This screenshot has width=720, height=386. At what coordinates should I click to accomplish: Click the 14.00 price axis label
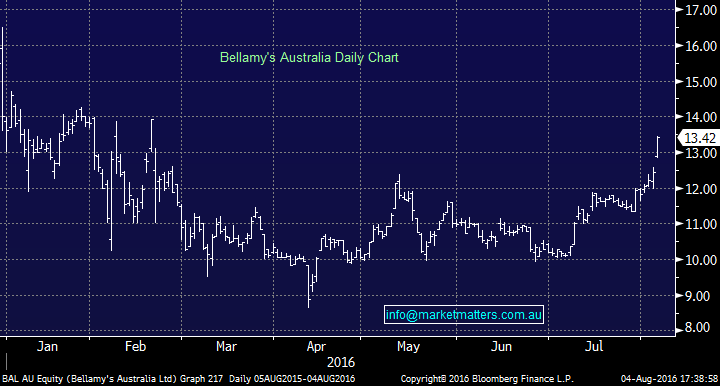701,117
